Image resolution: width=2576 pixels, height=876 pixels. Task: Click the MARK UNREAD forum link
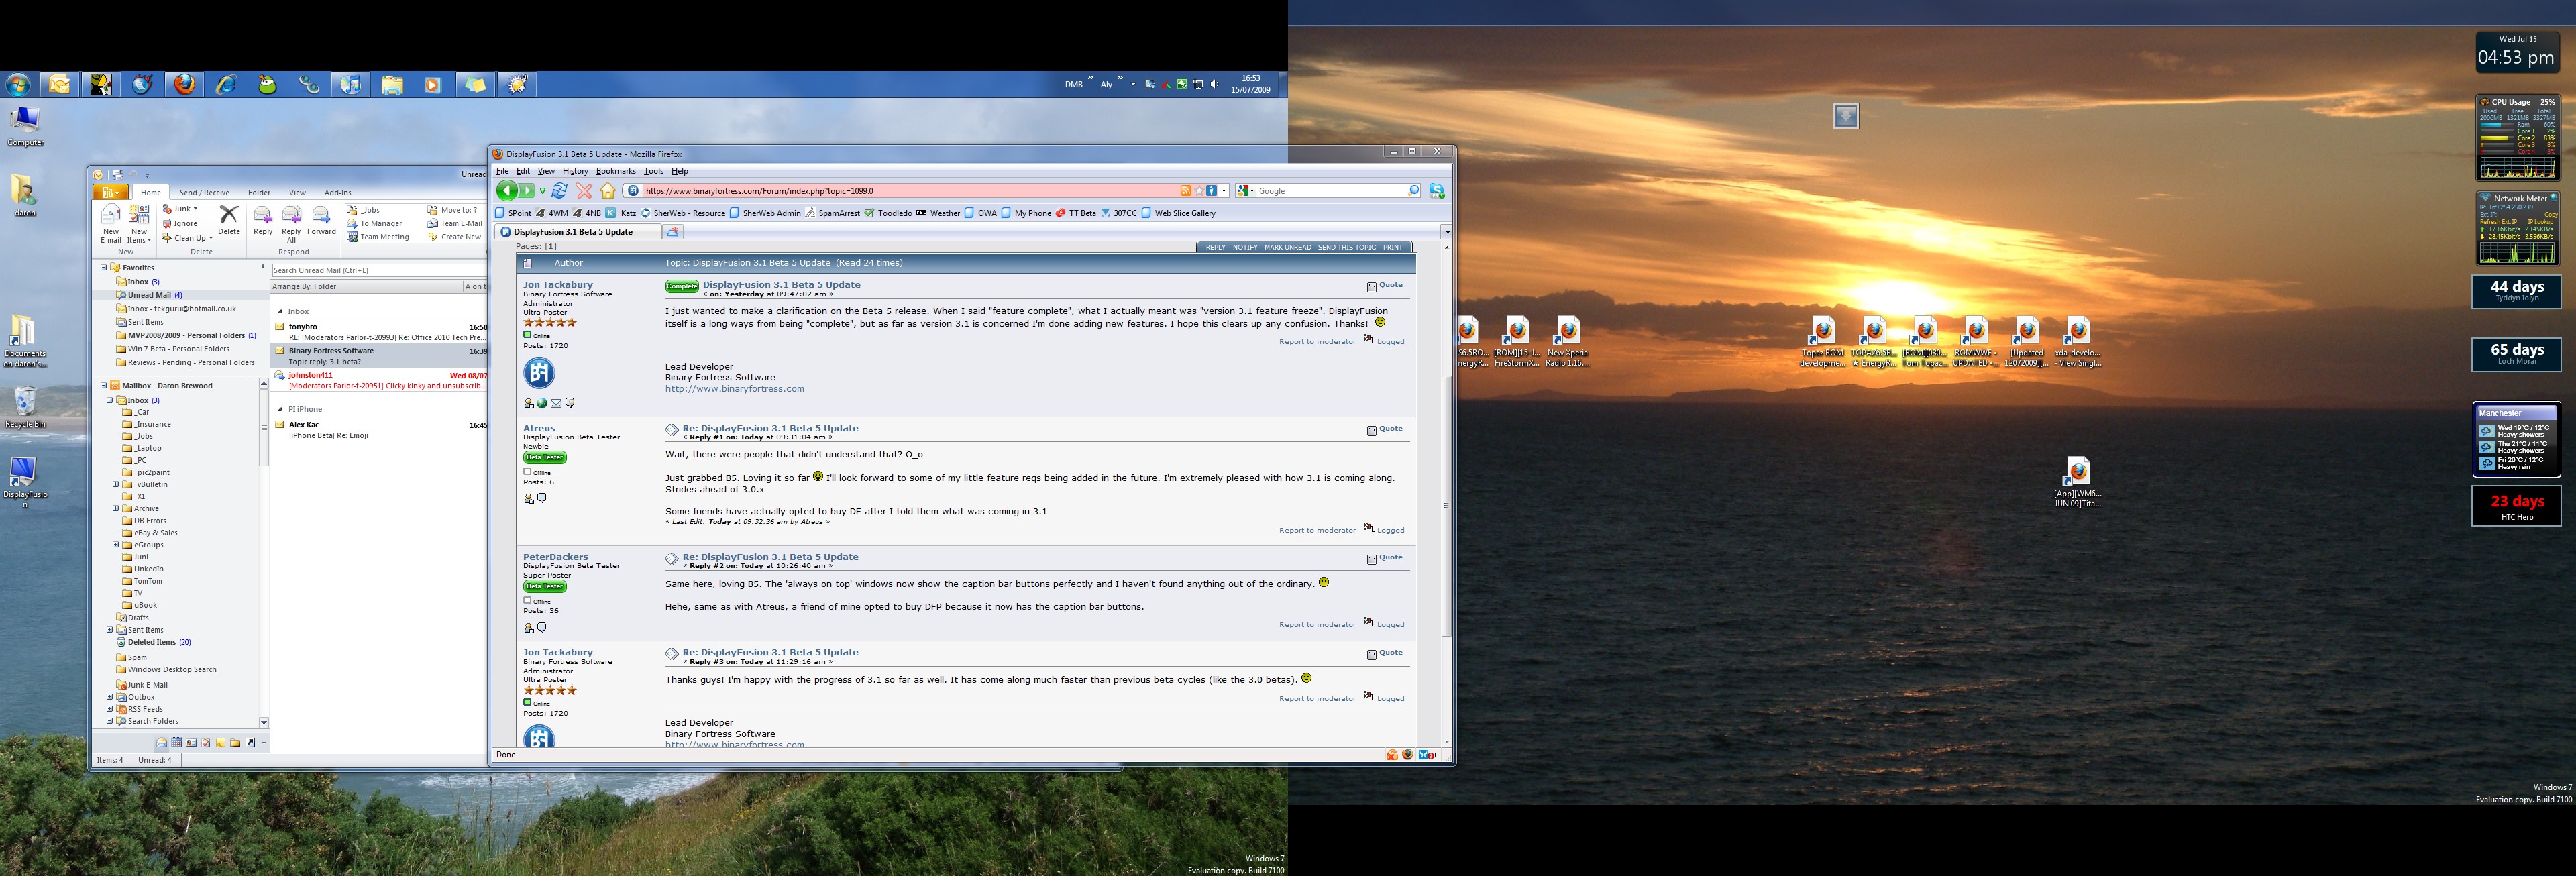pyautogui.click(x=1287, y=247)
